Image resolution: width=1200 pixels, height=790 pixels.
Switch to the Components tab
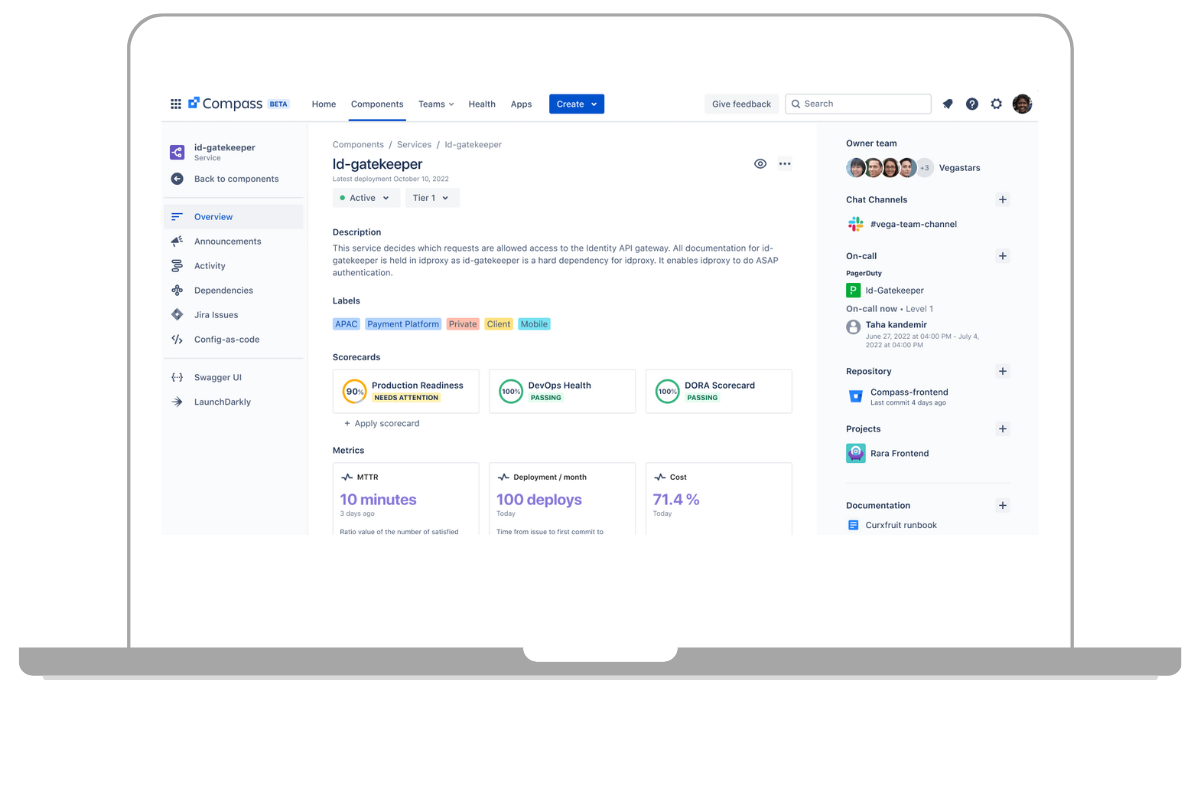[377, 103]
